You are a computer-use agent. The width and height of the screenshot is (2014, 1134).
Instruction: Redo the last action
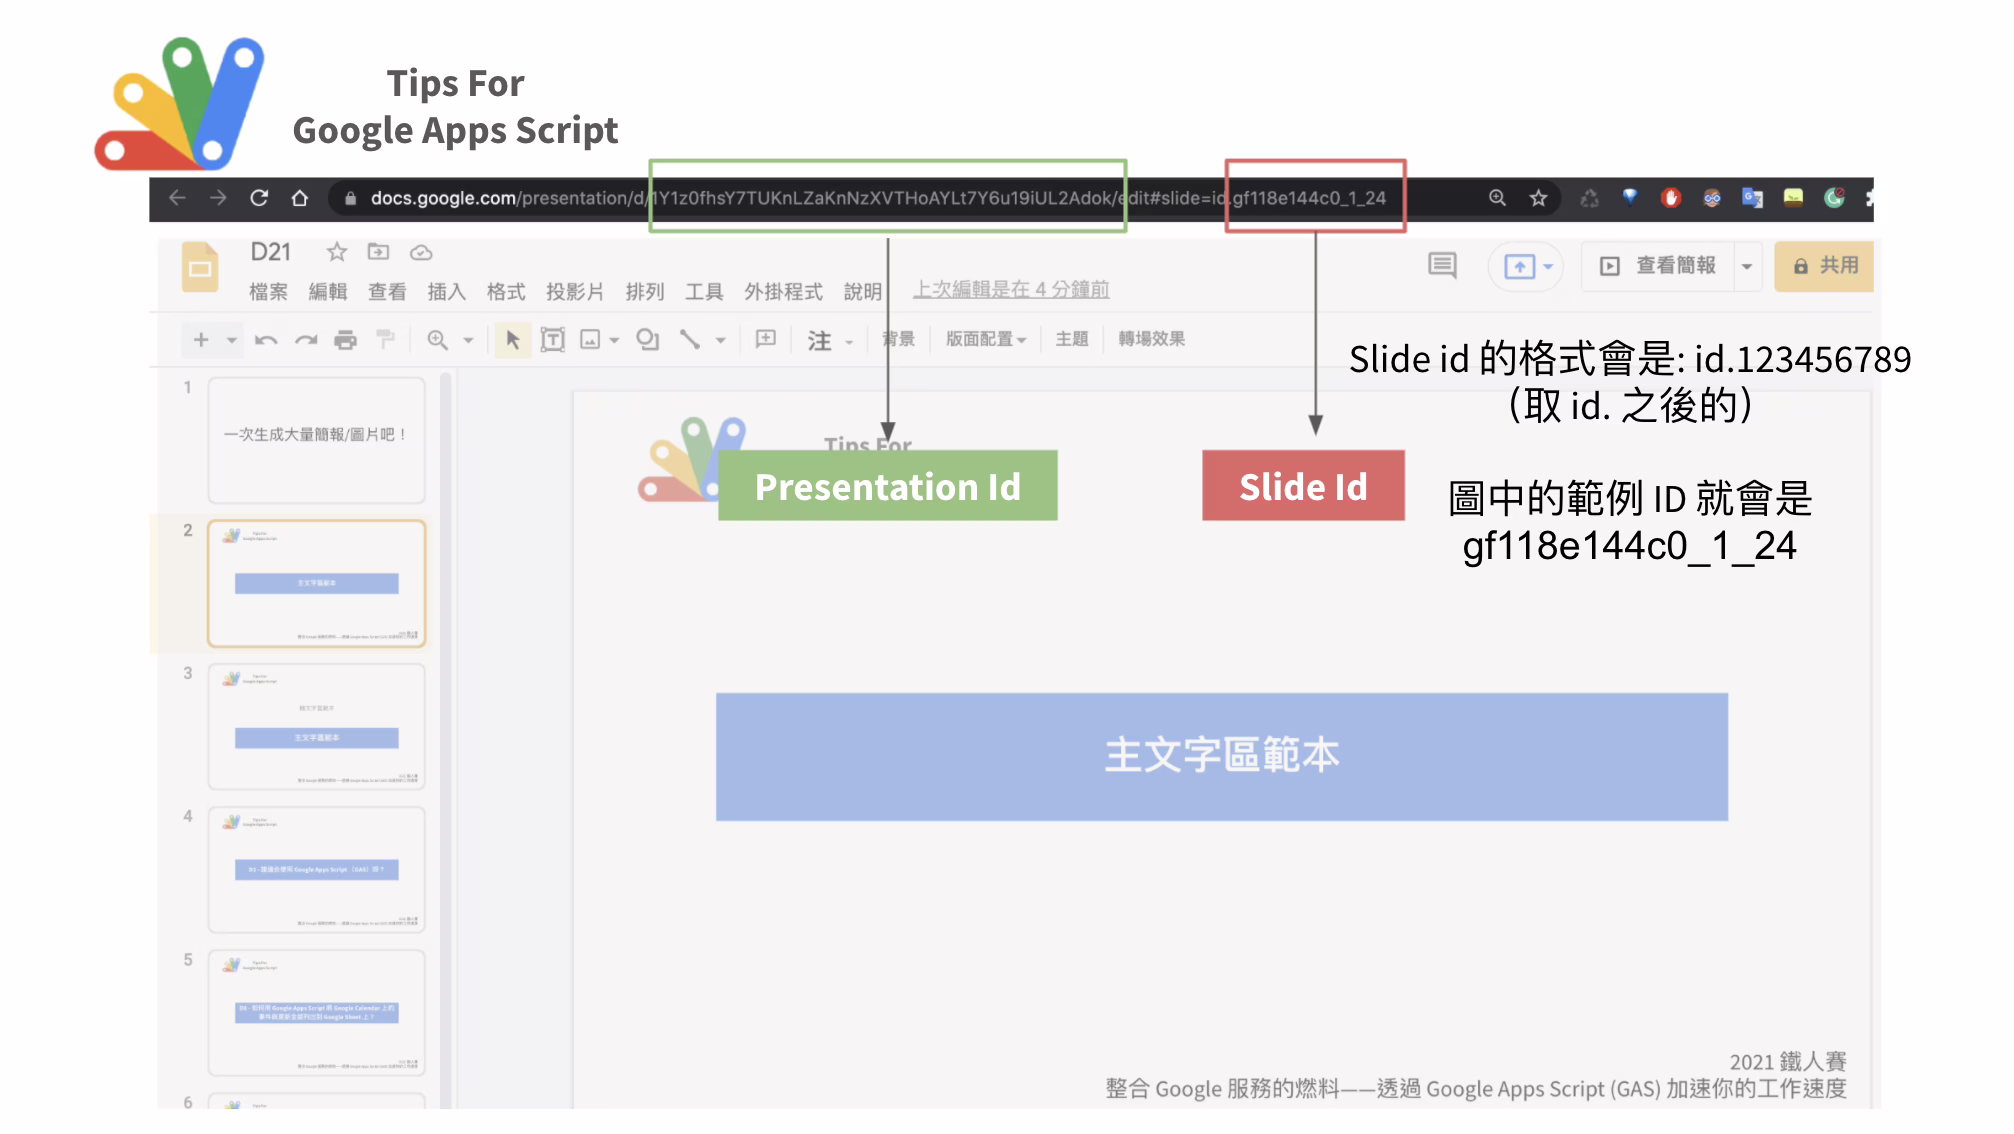click(306, 340)
